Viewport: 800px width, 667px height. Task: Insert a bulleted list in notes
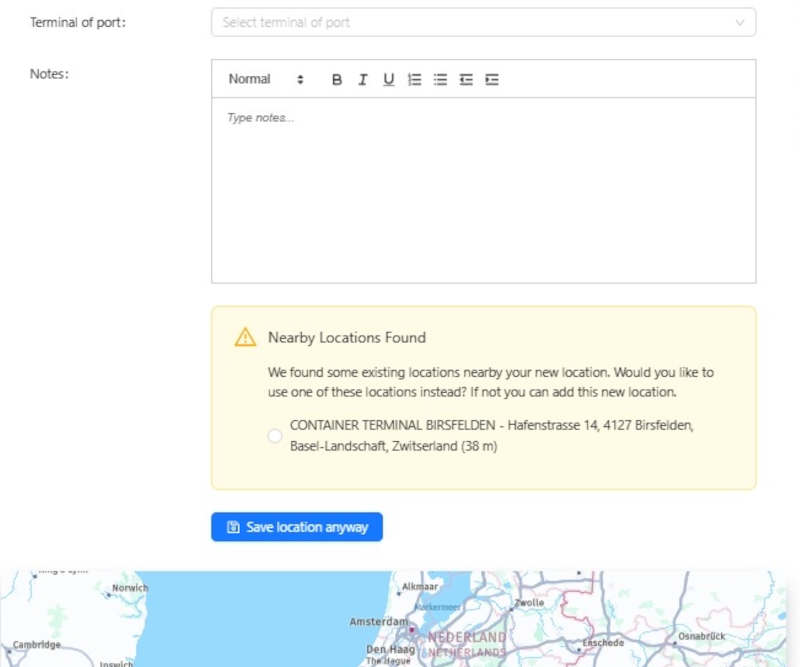pyautogui.click(x=440, y=80)
